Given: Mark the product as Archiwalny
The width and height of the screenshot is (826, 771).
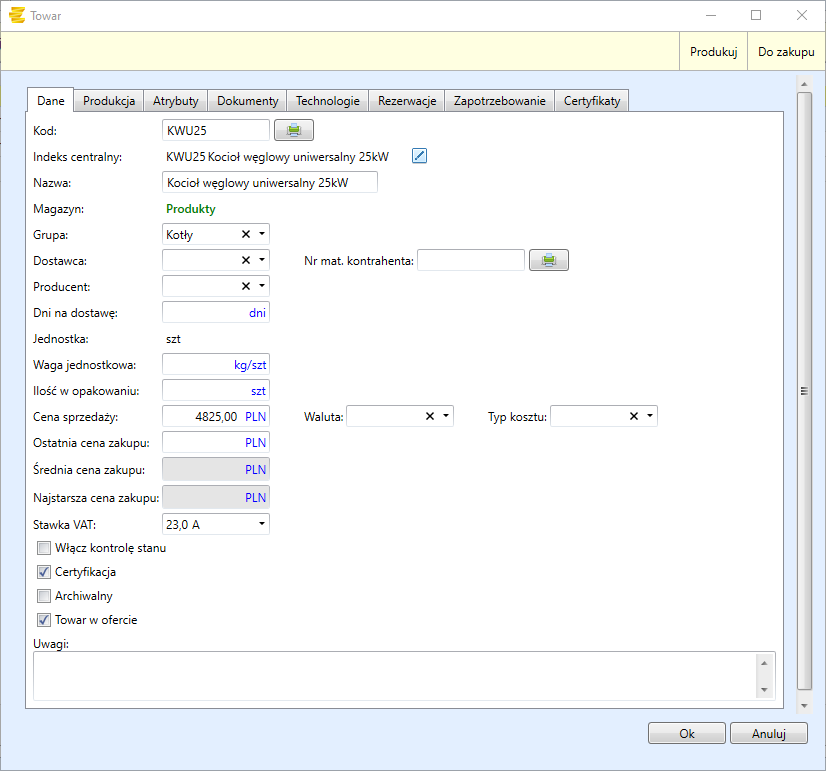Looking at the screenshot, I should click(44, 596).
